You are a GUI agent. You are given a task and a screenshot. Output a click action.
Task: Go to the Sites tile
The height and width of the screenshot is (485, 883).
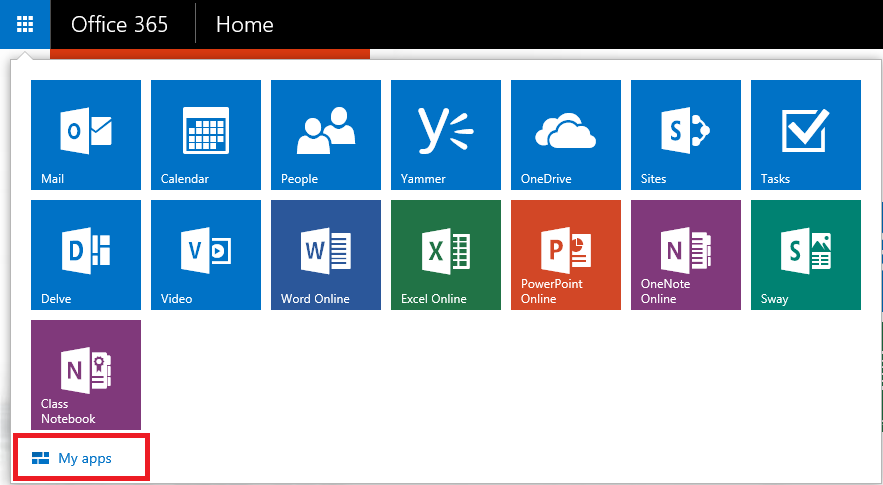(686, 135)
